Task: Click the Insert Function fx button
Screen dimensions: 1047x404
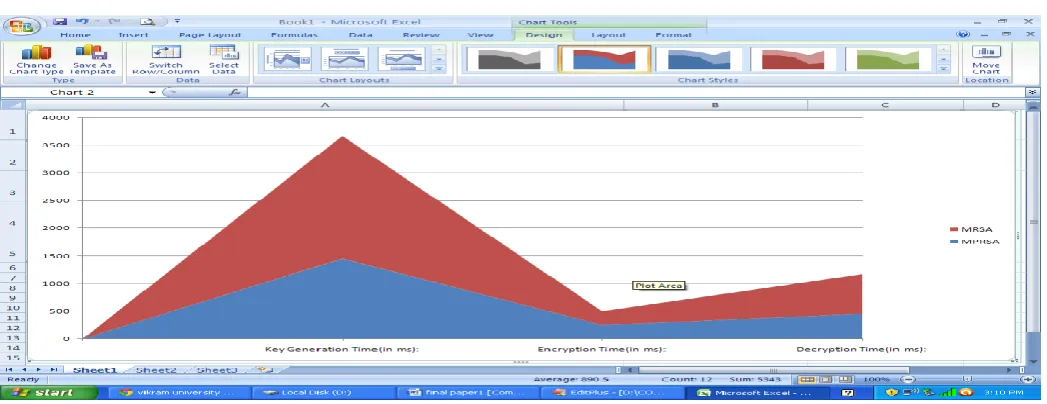Action: pos(234,92)
